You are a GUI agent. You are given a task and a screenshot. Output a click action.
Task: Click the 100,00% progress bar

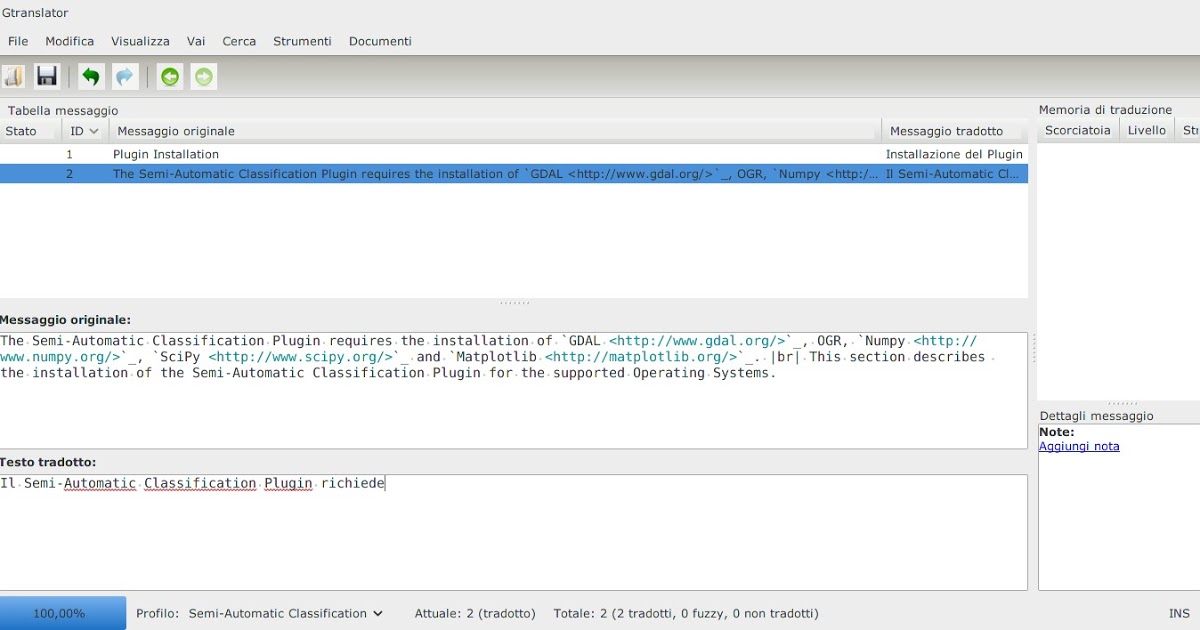click(x=63, y=613)
